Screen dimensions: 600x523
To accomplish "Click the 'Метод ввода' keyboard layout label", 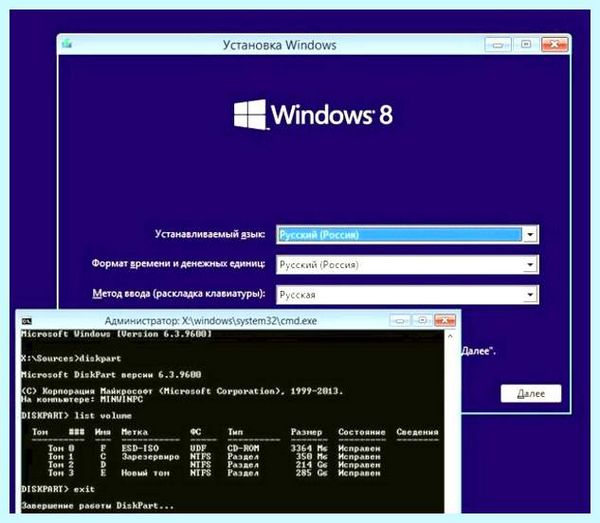I will pyautogui.click(x=179, y=293).
